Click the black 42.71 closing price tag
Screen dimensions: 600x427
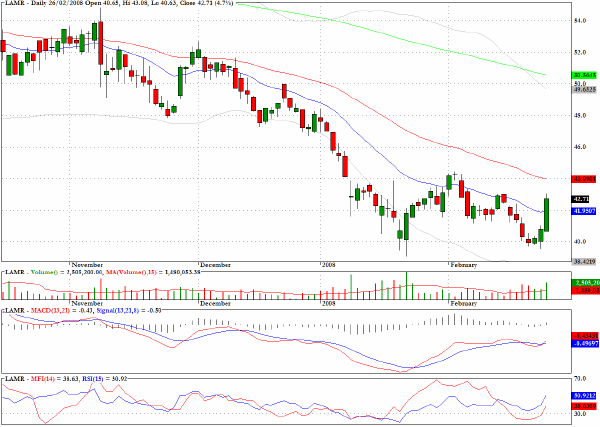(x=581, y=199)
